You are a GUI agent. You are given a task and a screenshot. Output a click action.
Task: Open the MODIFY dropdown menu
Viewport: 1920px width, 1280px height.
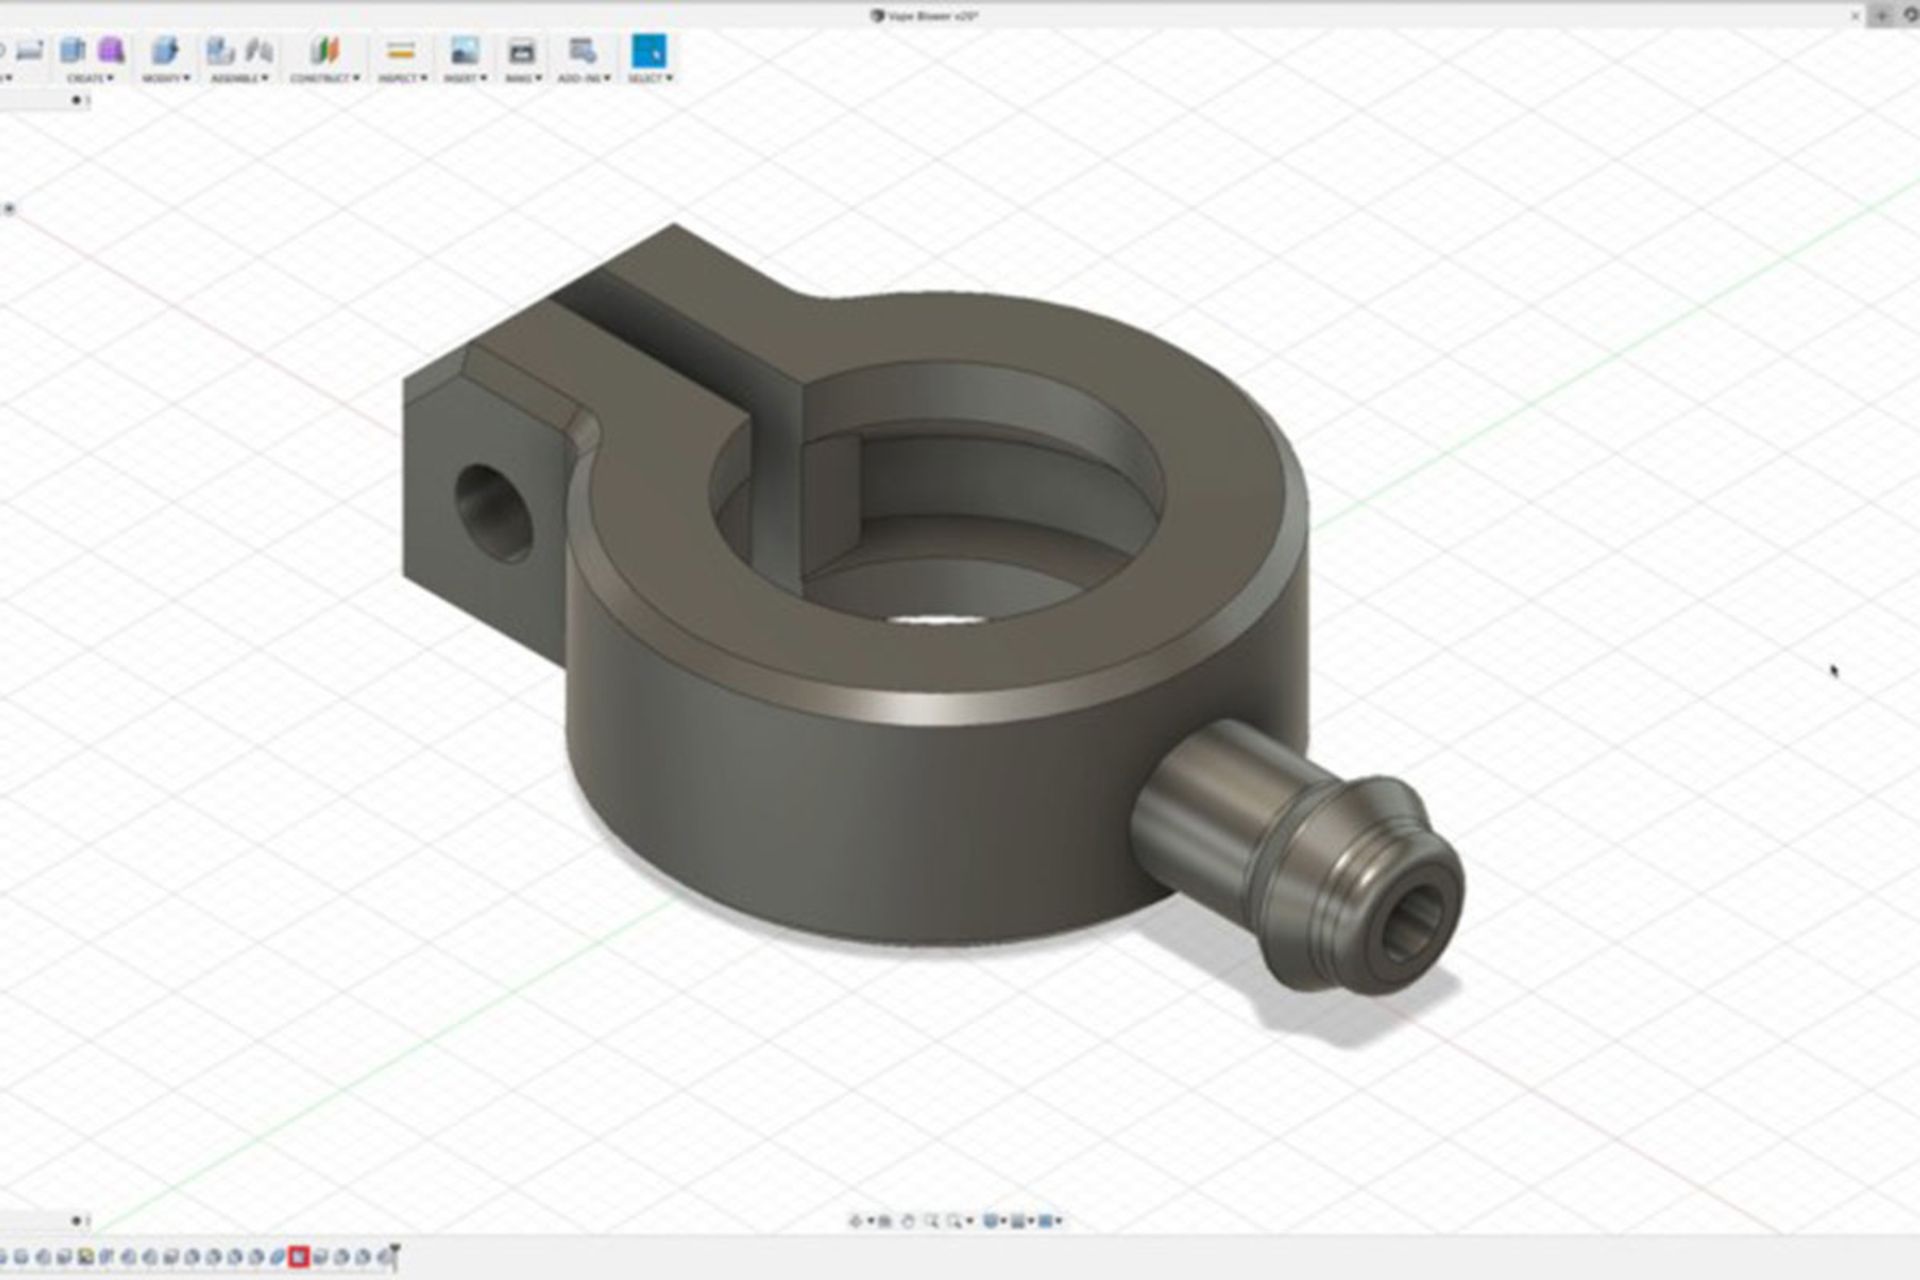(x=165, y=78)
